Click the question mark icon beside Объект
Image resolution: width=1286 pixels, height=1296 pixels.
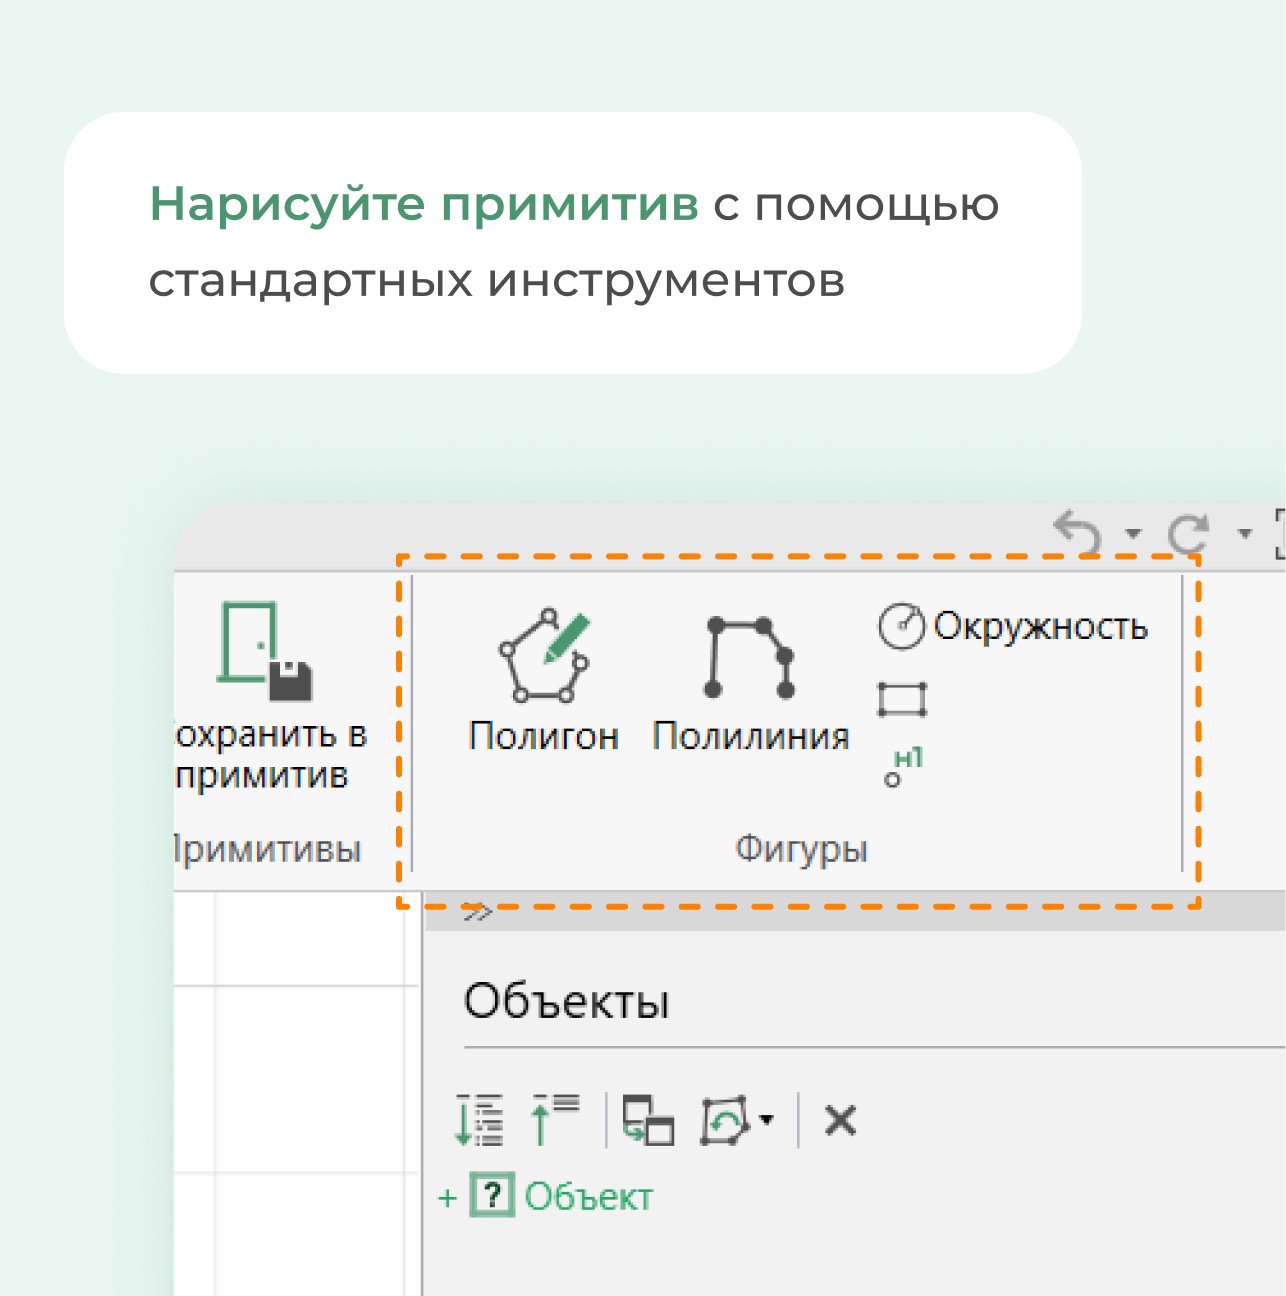(492, 1196)
